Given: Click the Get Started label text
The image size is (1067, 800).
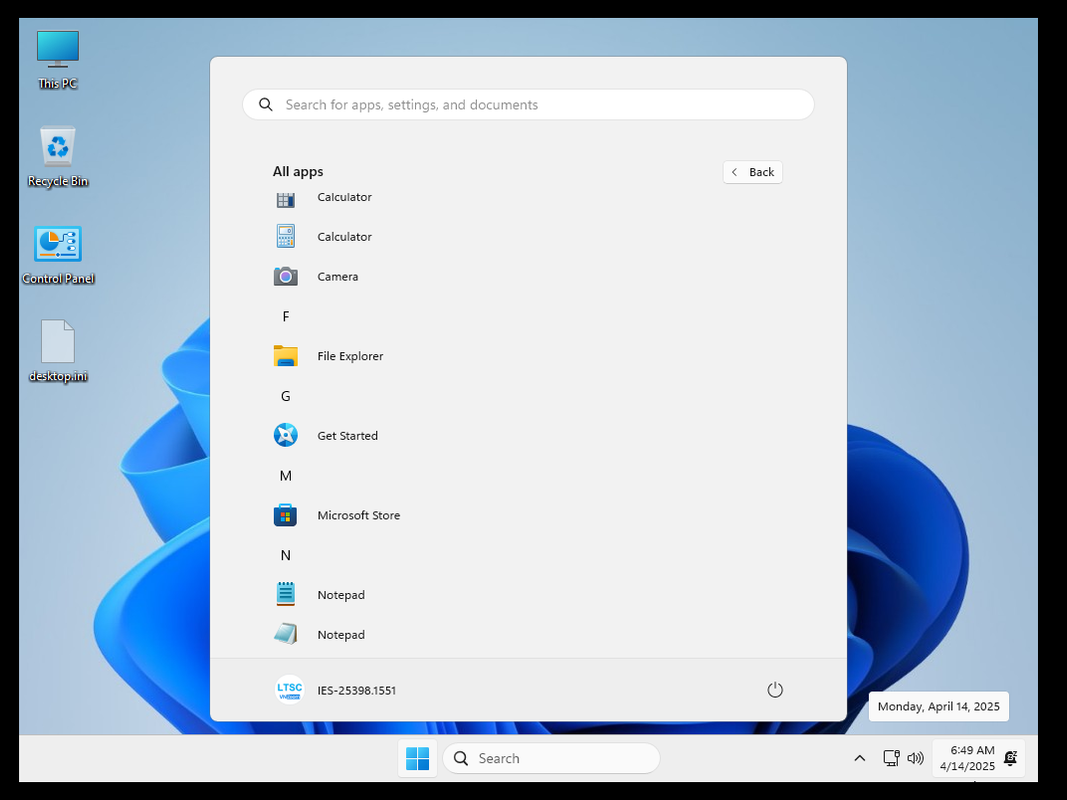Looking at the screenshot, I should coord(347,435).
